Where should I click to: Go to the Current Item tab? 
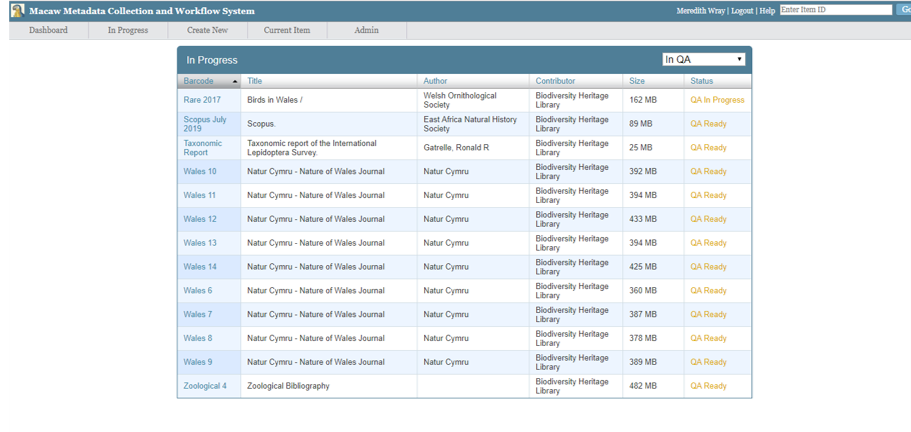click(287, 30)
